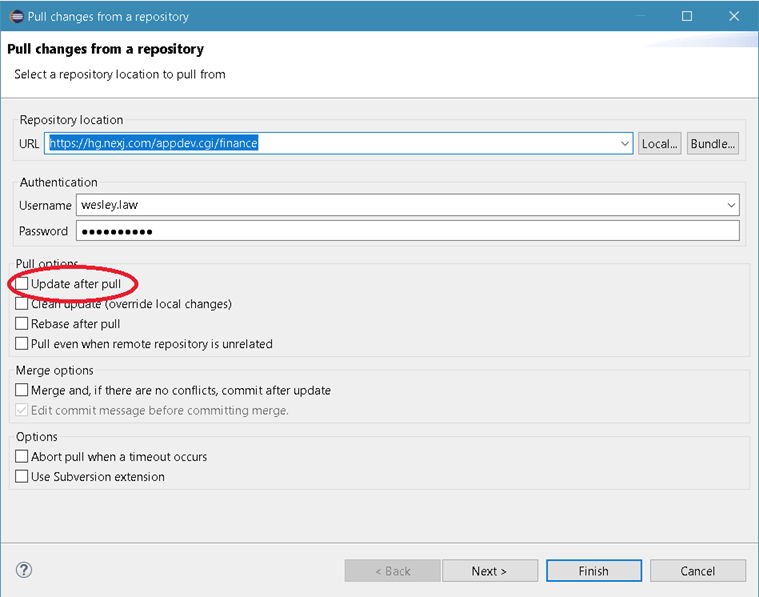Enable Abort pull when a timeout occurs

(22, 457)
